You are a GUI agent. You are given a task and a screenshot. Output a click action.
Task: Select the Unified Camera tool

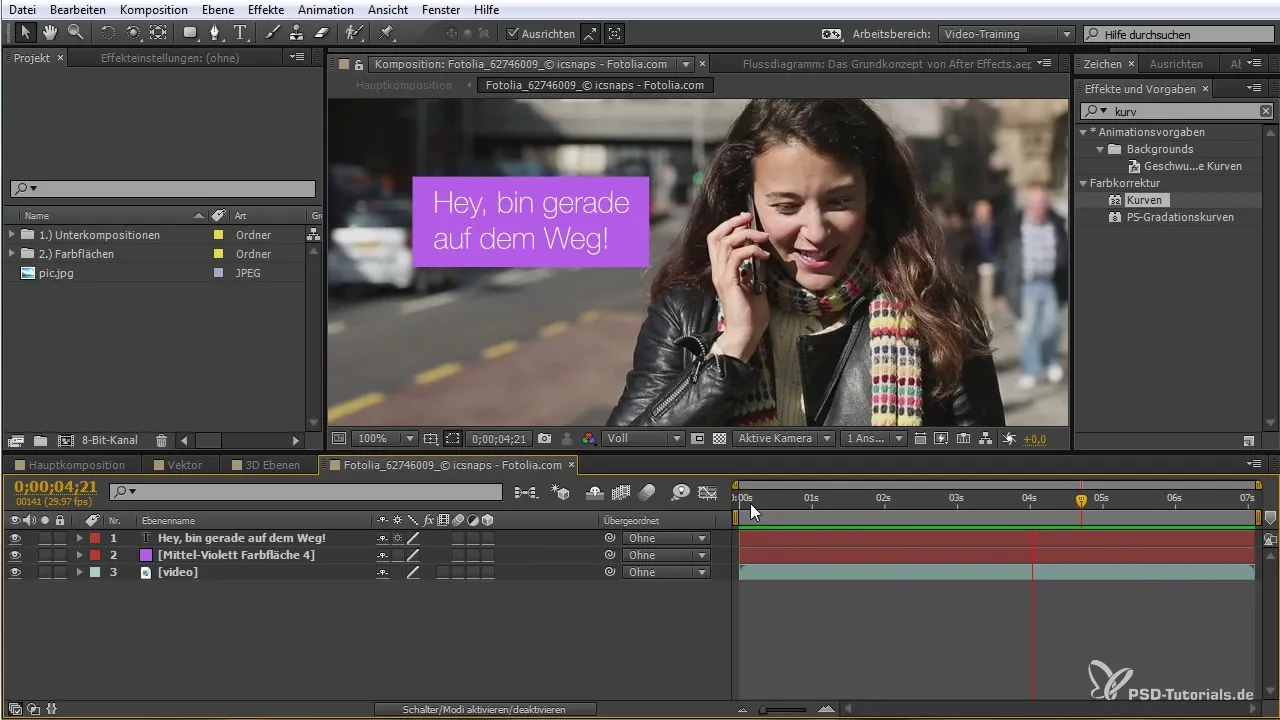point(133,33)
